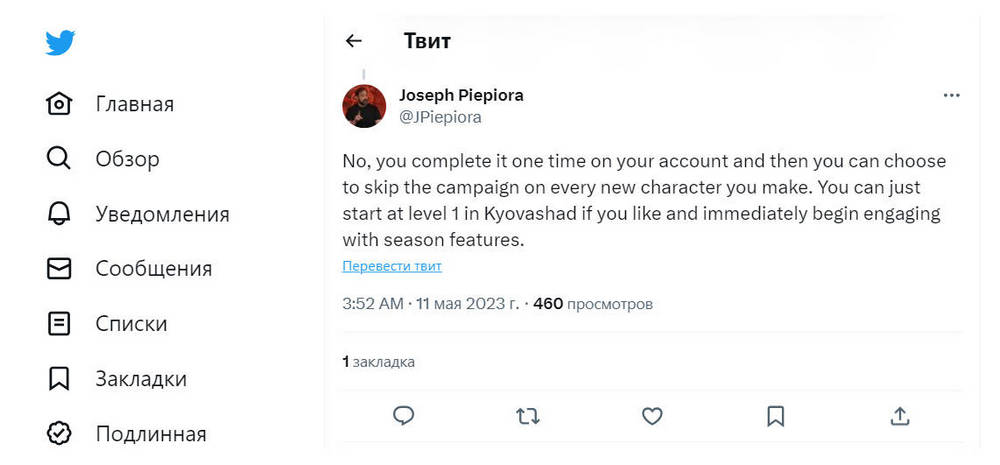Viewport: 1000px width, 465px height.
Task: Go to Главная home menu item
Action: click(x=134, y=104)
